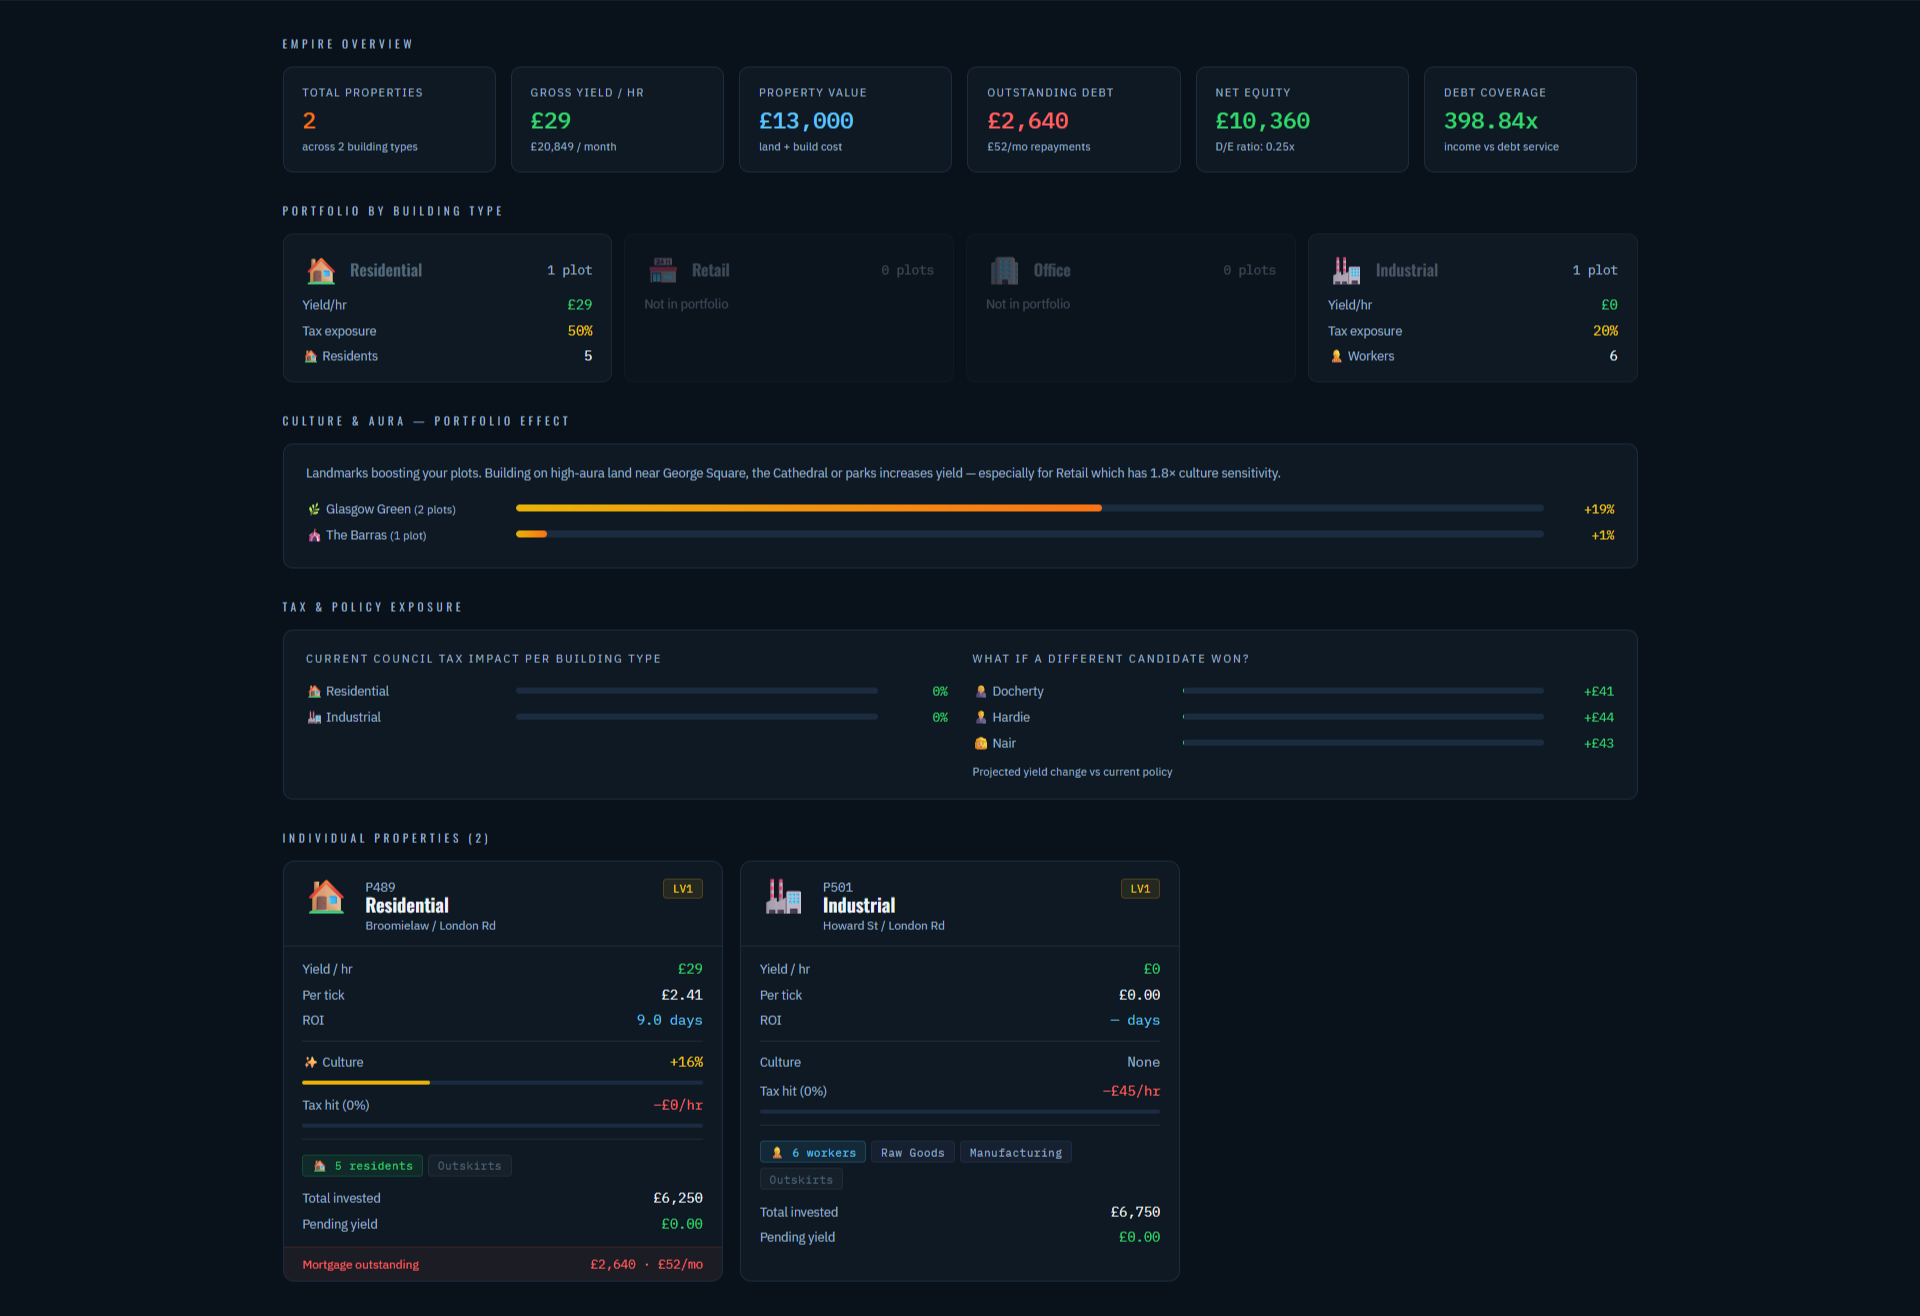This screenshot has height=1316, width=1920.
Task: Click the +19% Glasgow Green value
Action: tap(1599, 509)
